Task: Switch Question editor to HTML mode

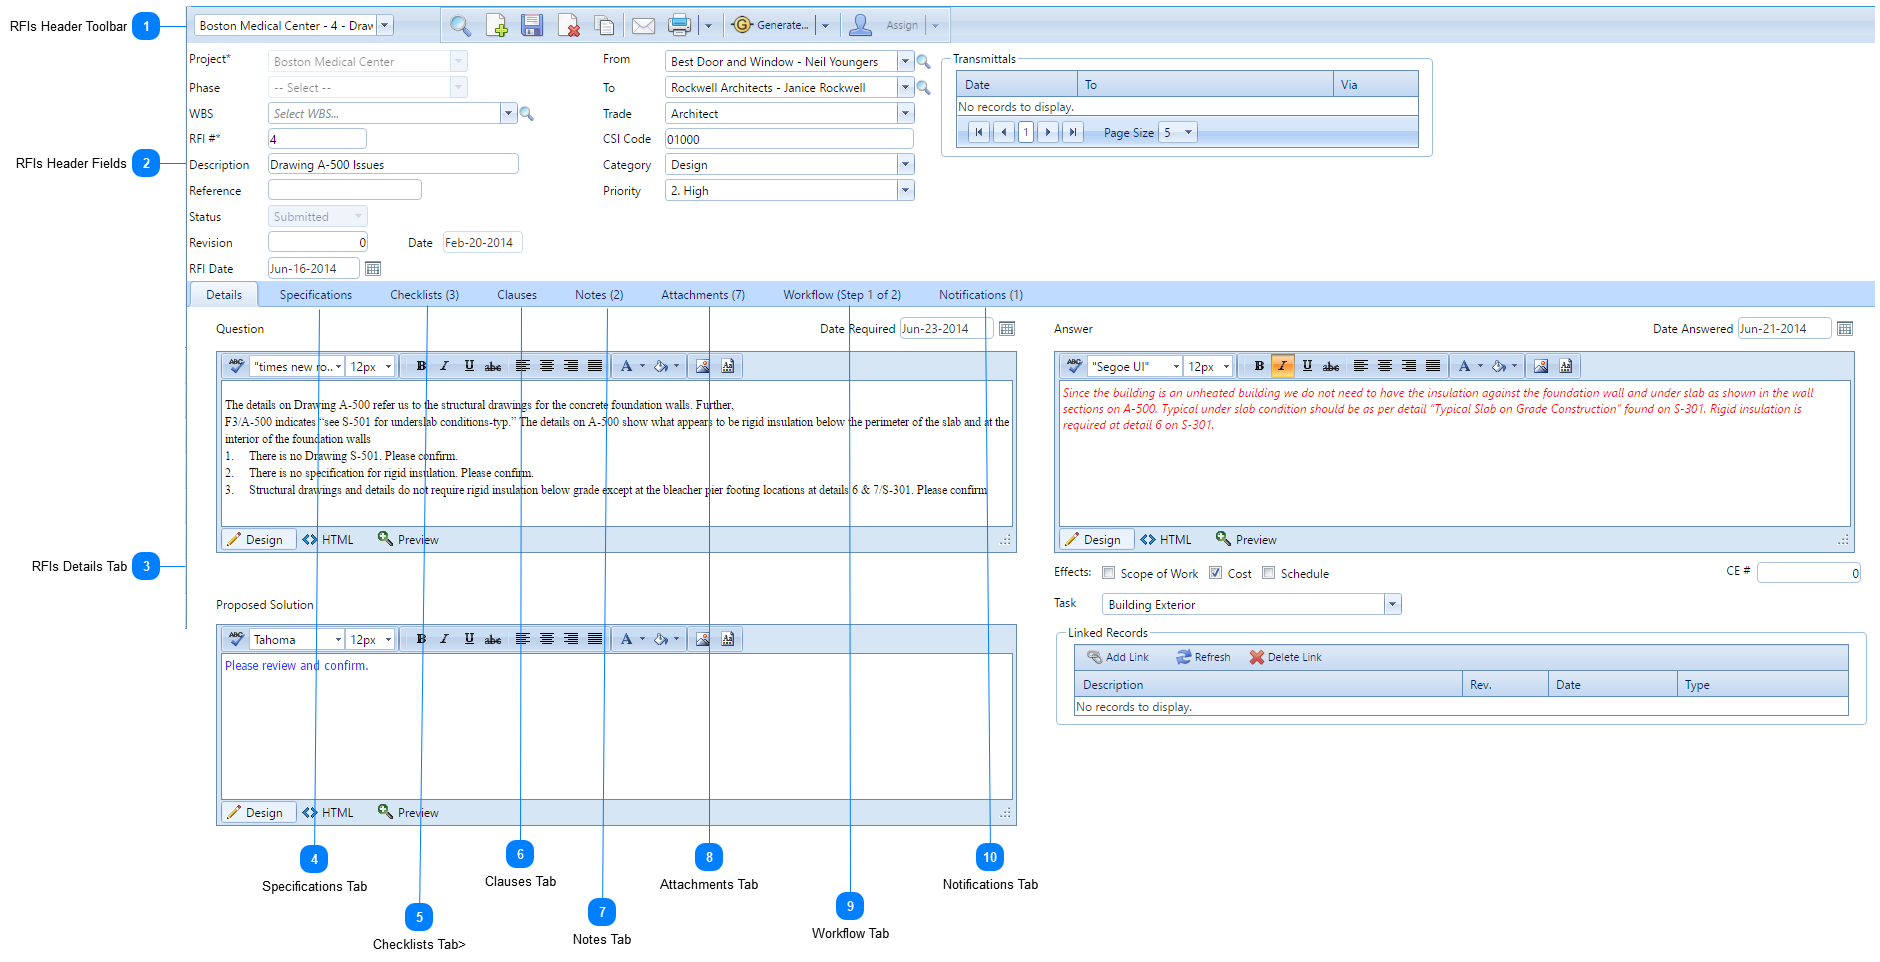Action: click(328, 540)
